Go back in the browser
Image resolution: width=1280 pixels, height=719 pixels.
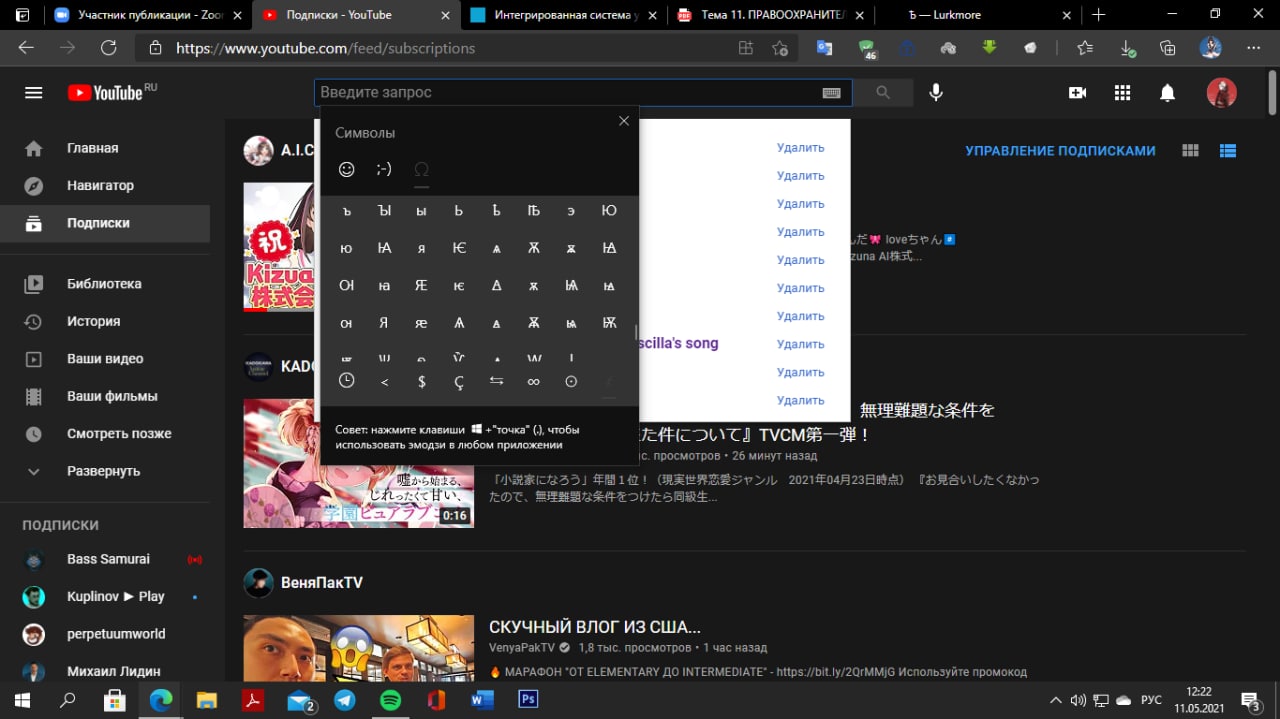(26, 48)
